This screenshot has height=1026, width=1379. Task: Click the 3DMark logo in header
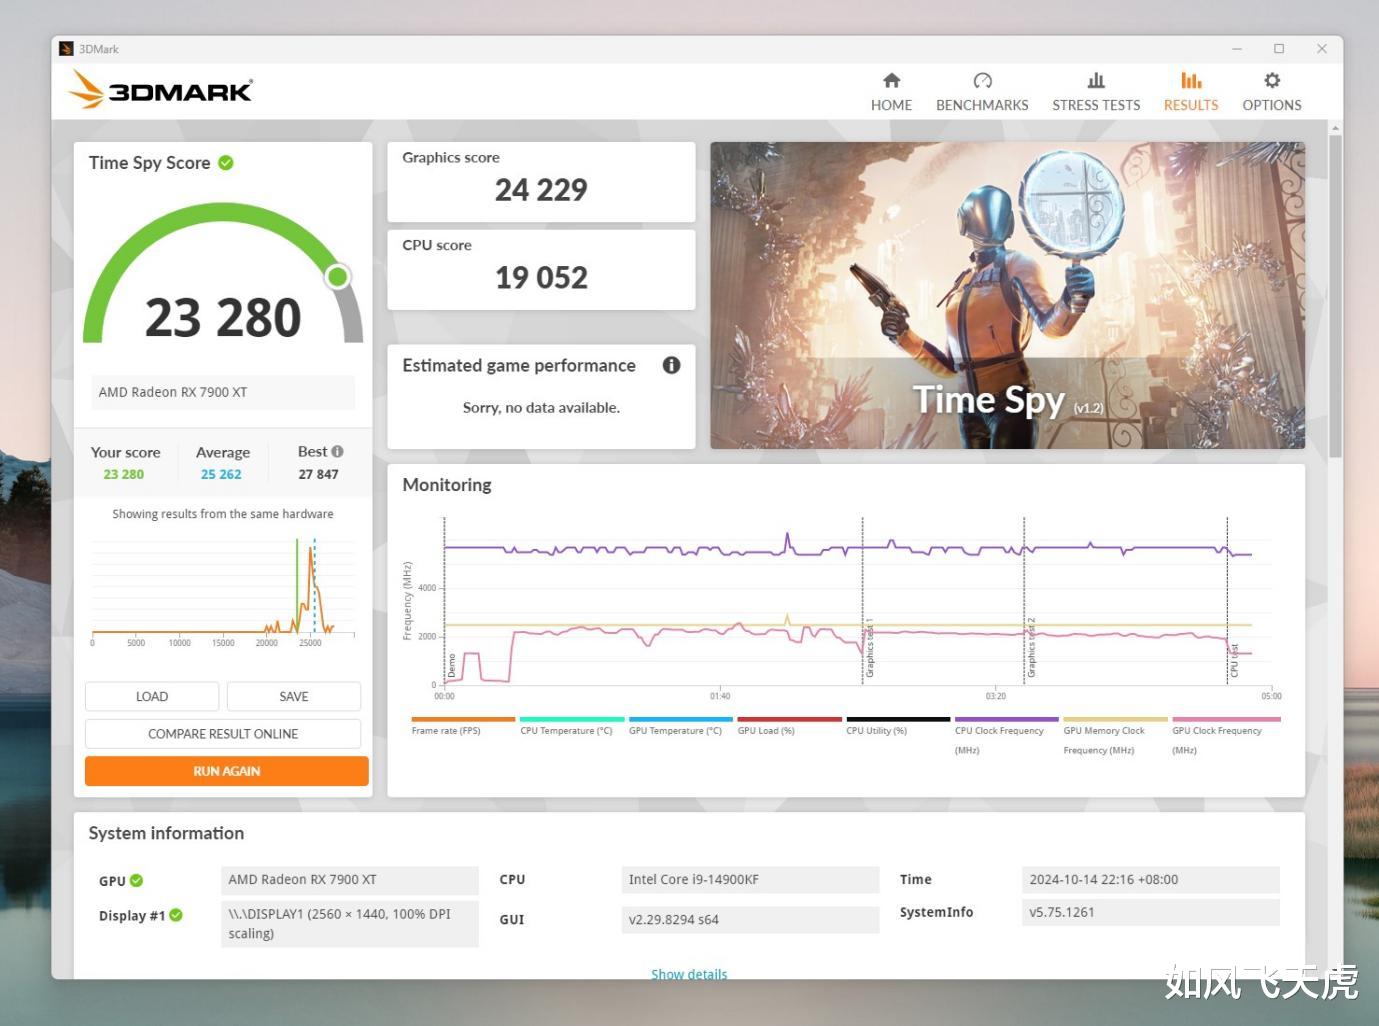(x=160, y=90)
